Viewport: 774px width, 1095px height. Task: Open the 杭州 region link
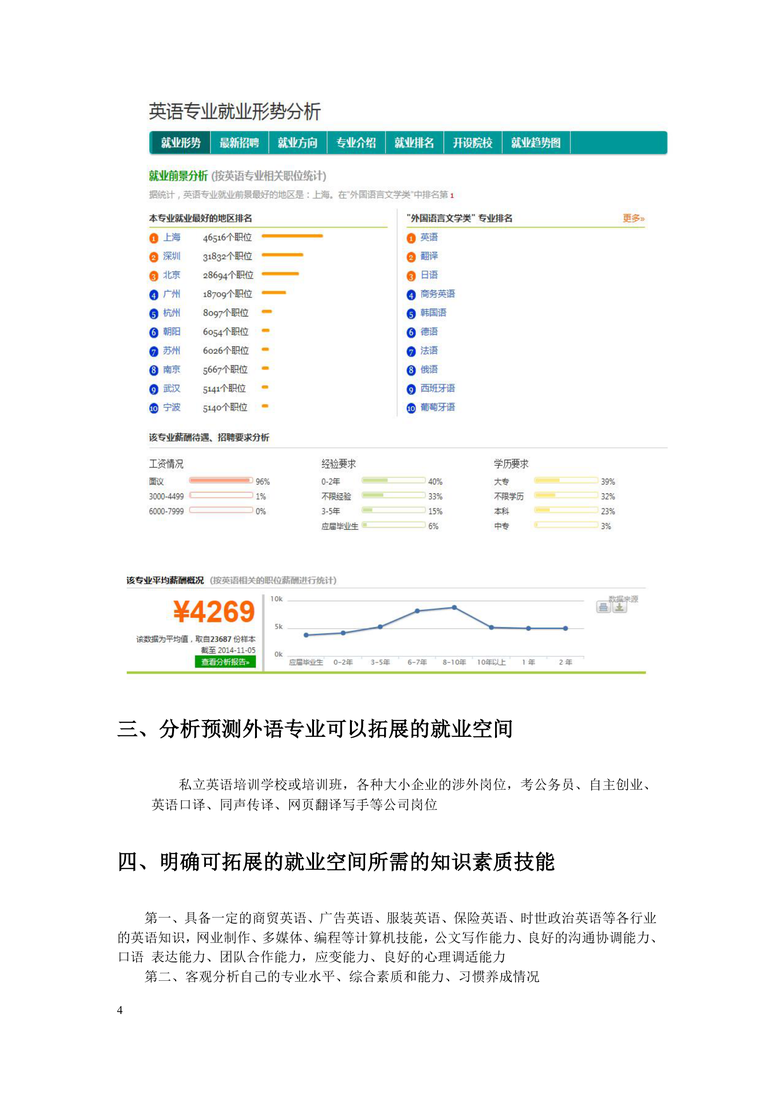pos(172,313)
